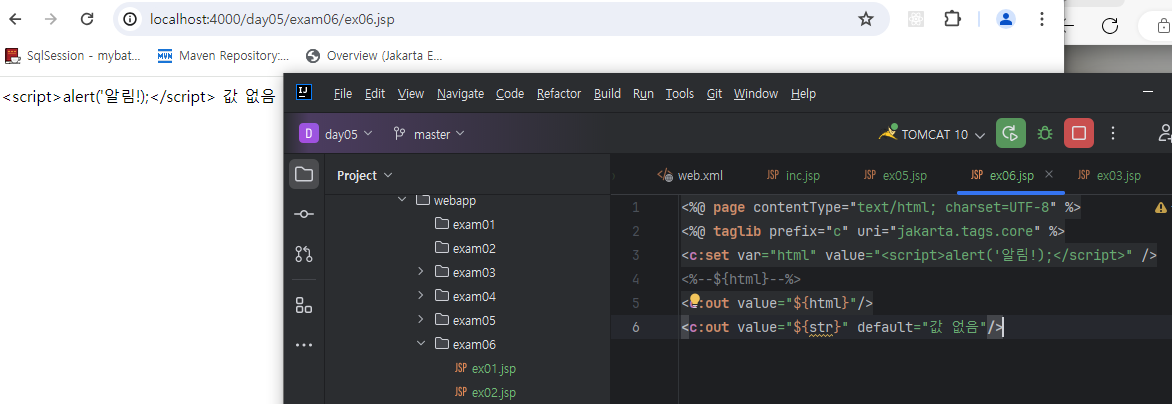Select the exam01 folder

pyautogui.click(x=465, y=224)
